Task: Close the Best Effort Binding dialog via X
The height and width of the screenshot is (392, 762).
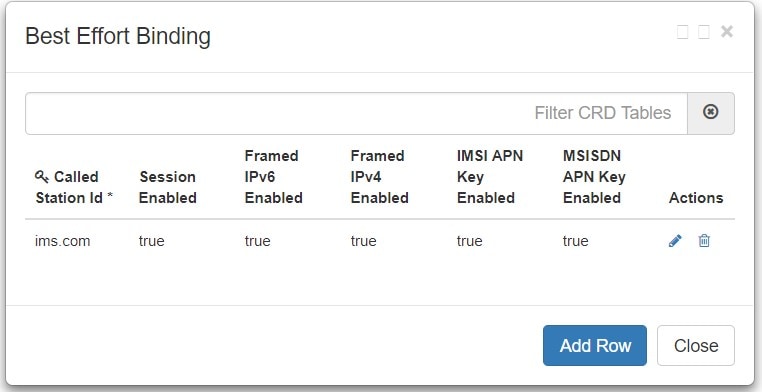Action: 727,32
